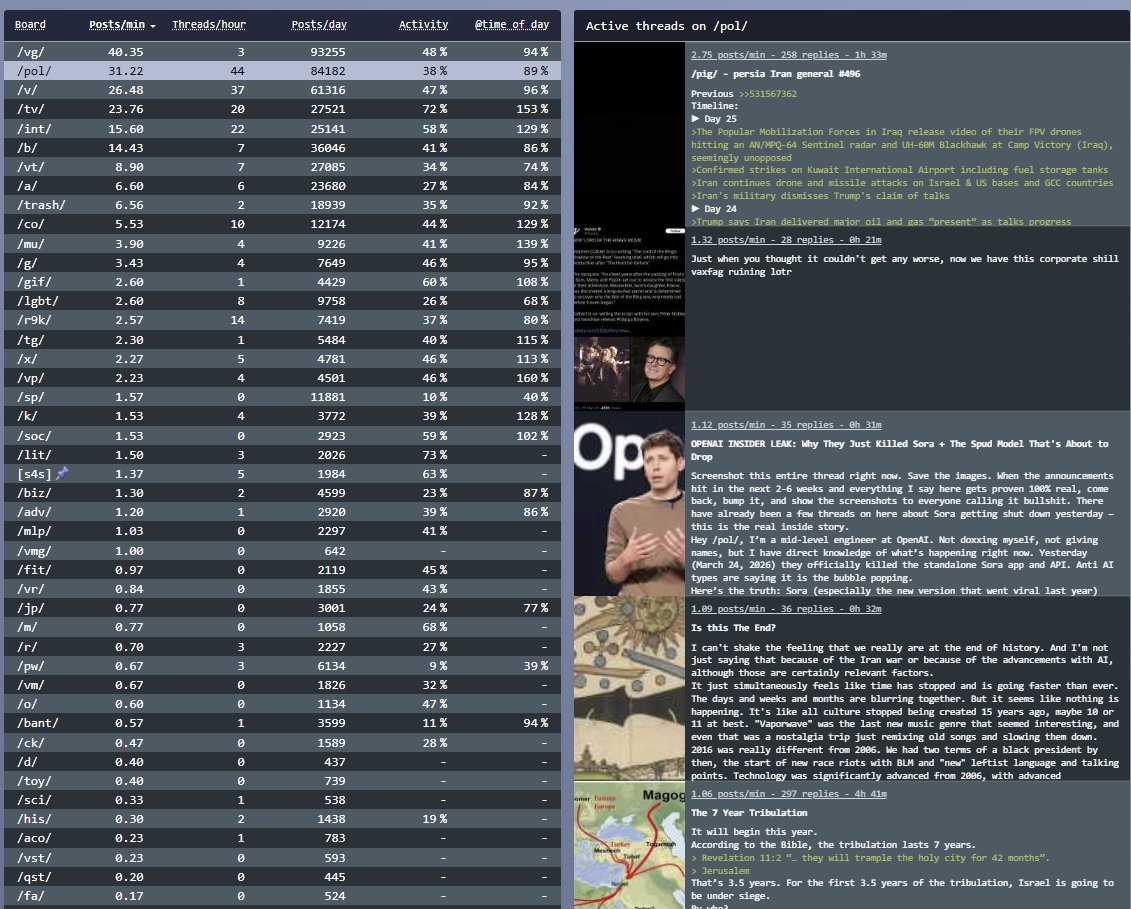
Task: Expand the Day 24 timeline triangle
Action: click(x=695, y=208)
